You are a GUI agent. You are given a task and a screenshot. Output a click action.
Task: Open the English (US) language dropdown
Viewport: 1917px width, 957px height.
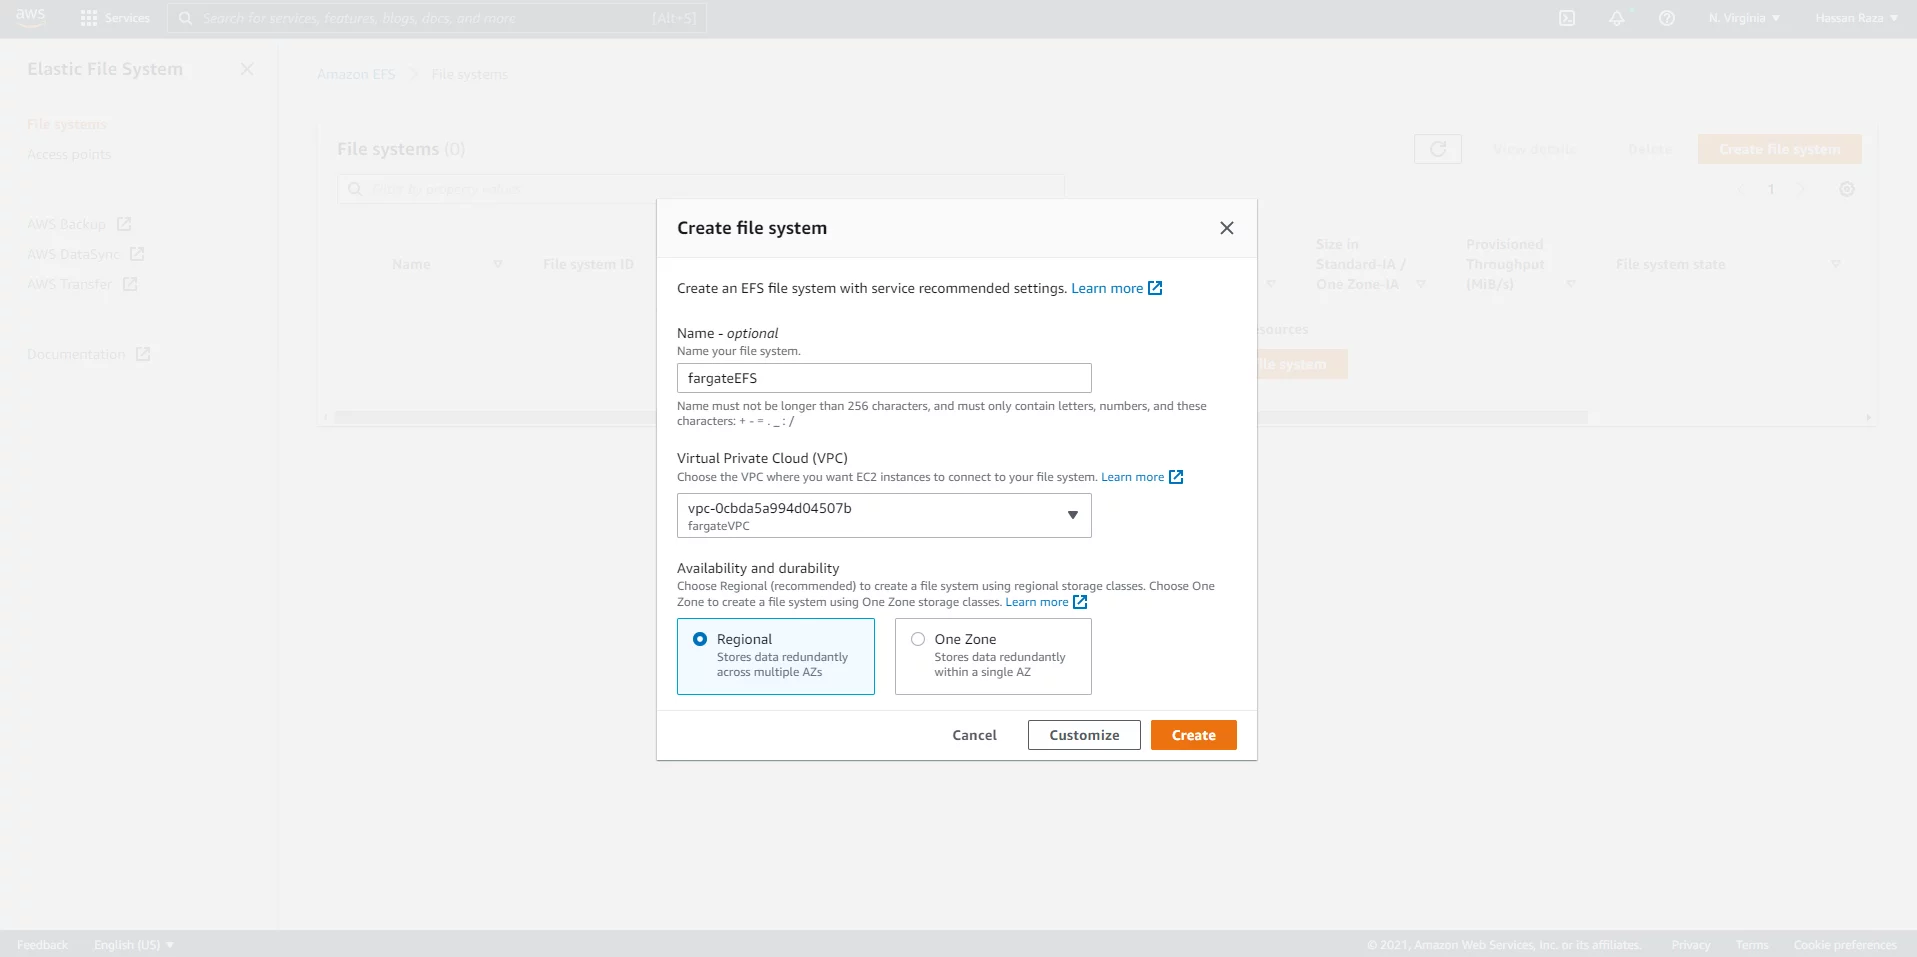[134, 945]
